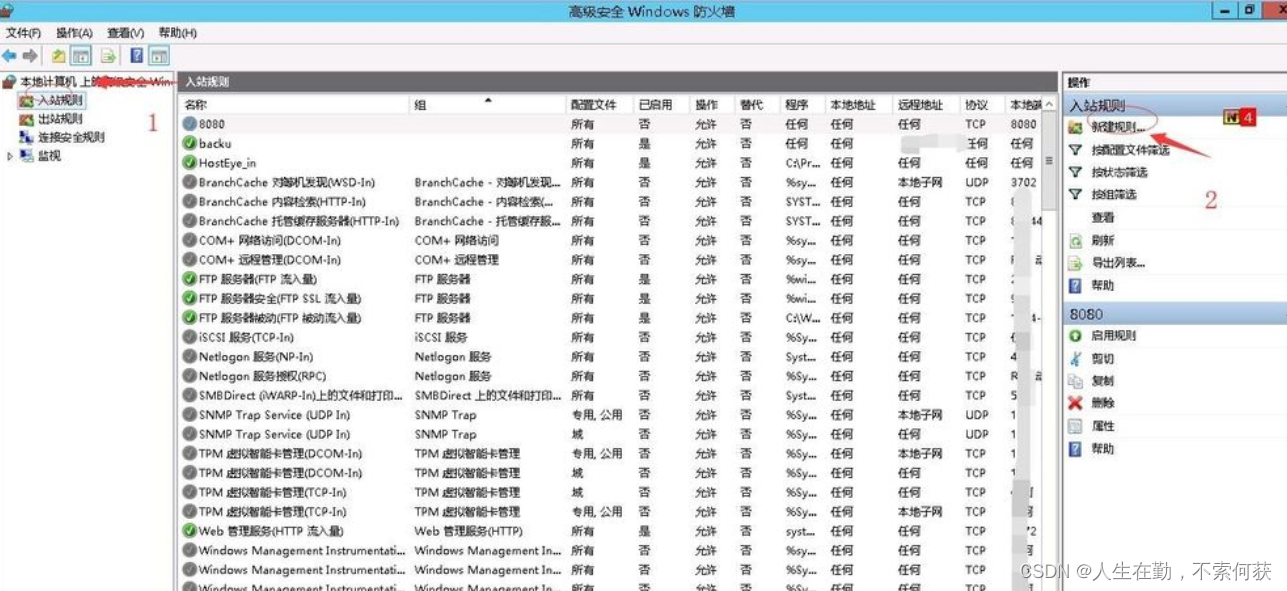The height and width of the screenshot is (591, 1287).
Task: Click the 按配置文件筛选 filter icon
Action: click(1075, 150)
